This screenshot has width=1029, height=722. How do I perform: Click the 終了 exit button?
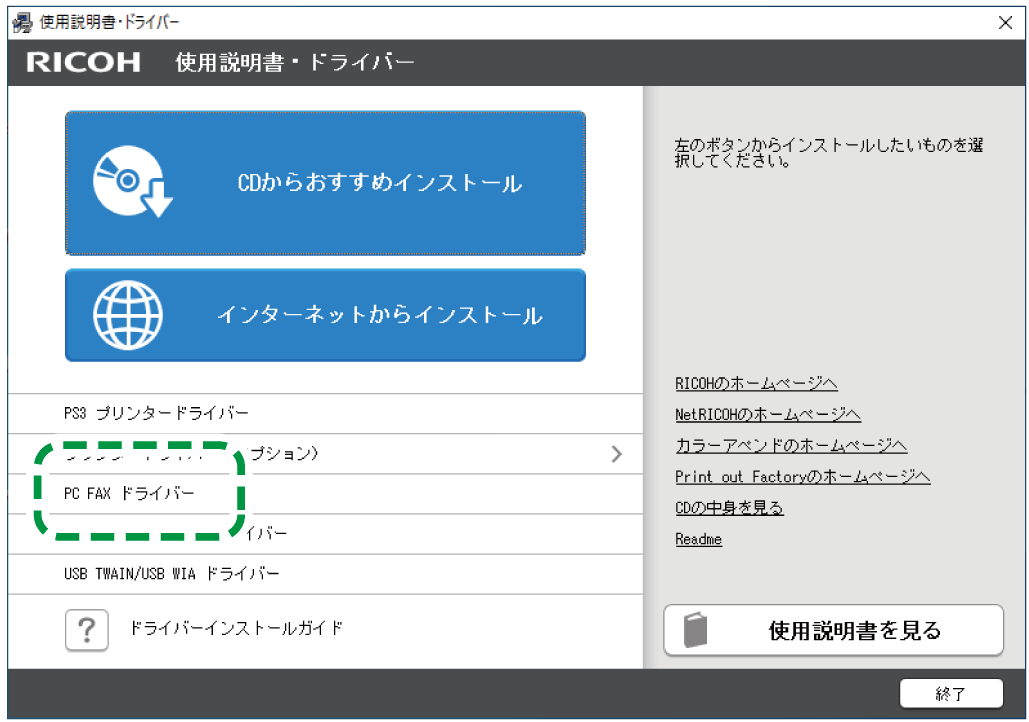(x=953, y=694)
